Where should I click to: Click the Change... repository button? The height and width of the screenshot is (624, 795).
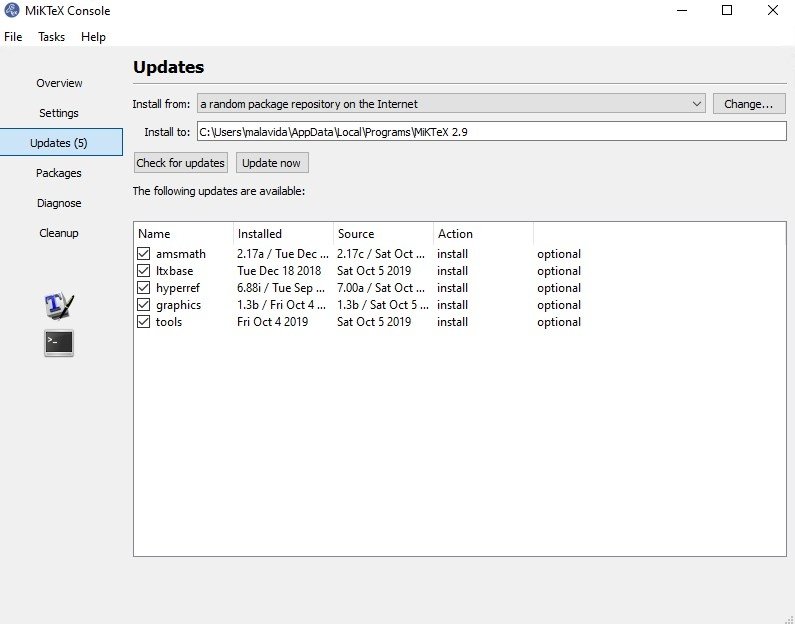click(x=749, y=103)
